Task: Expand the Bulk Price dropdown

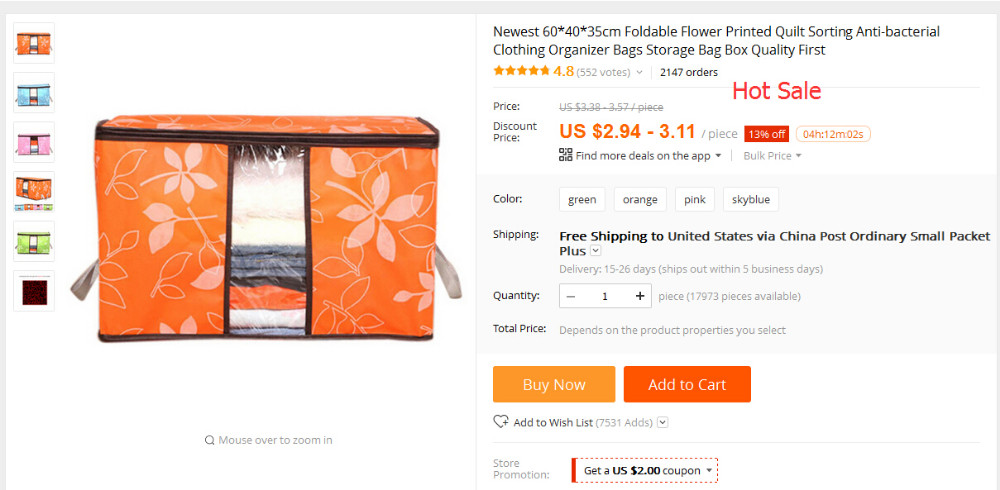Action: coord(772,156)
